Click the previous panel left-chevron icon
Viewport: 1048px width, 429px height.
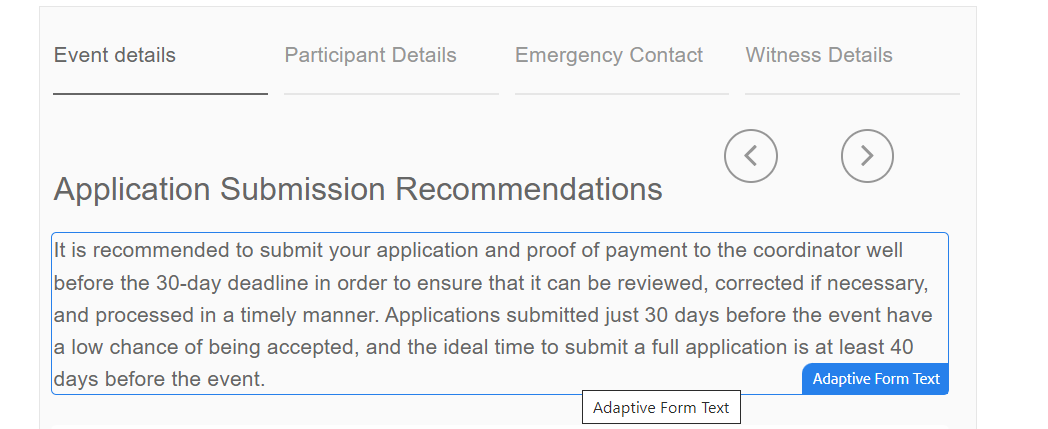click(751, 156)
